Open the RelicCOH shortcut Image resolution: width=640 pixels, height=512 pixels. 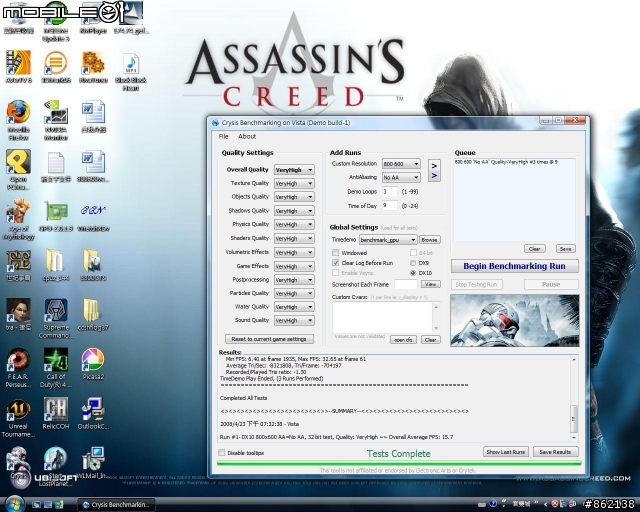coord(56,413)
